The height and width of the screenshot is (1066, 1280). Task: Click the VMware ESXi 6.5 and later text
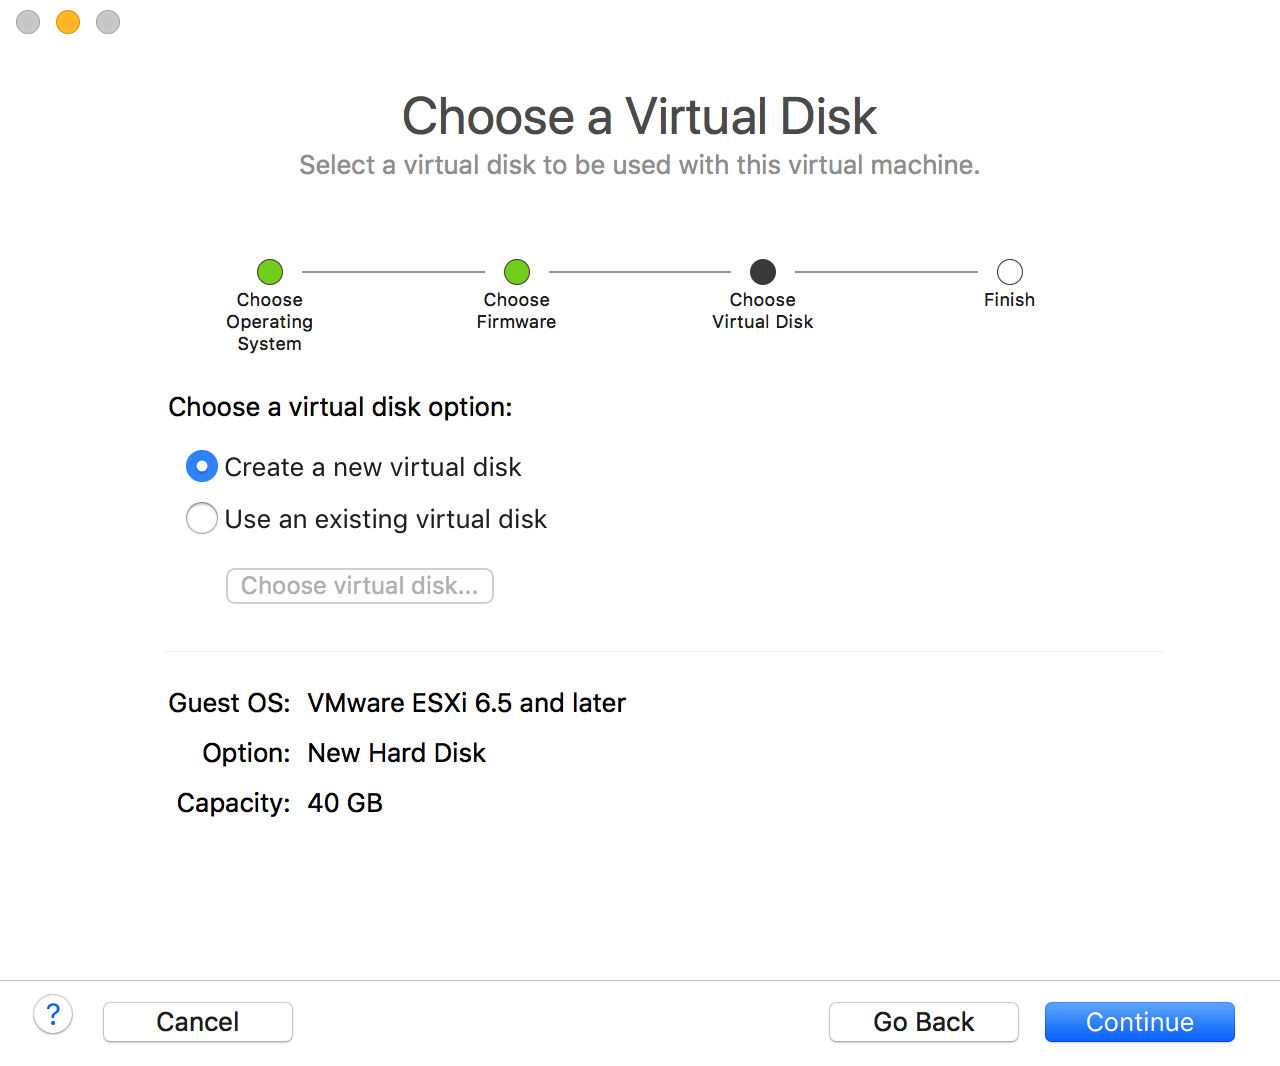466,703
